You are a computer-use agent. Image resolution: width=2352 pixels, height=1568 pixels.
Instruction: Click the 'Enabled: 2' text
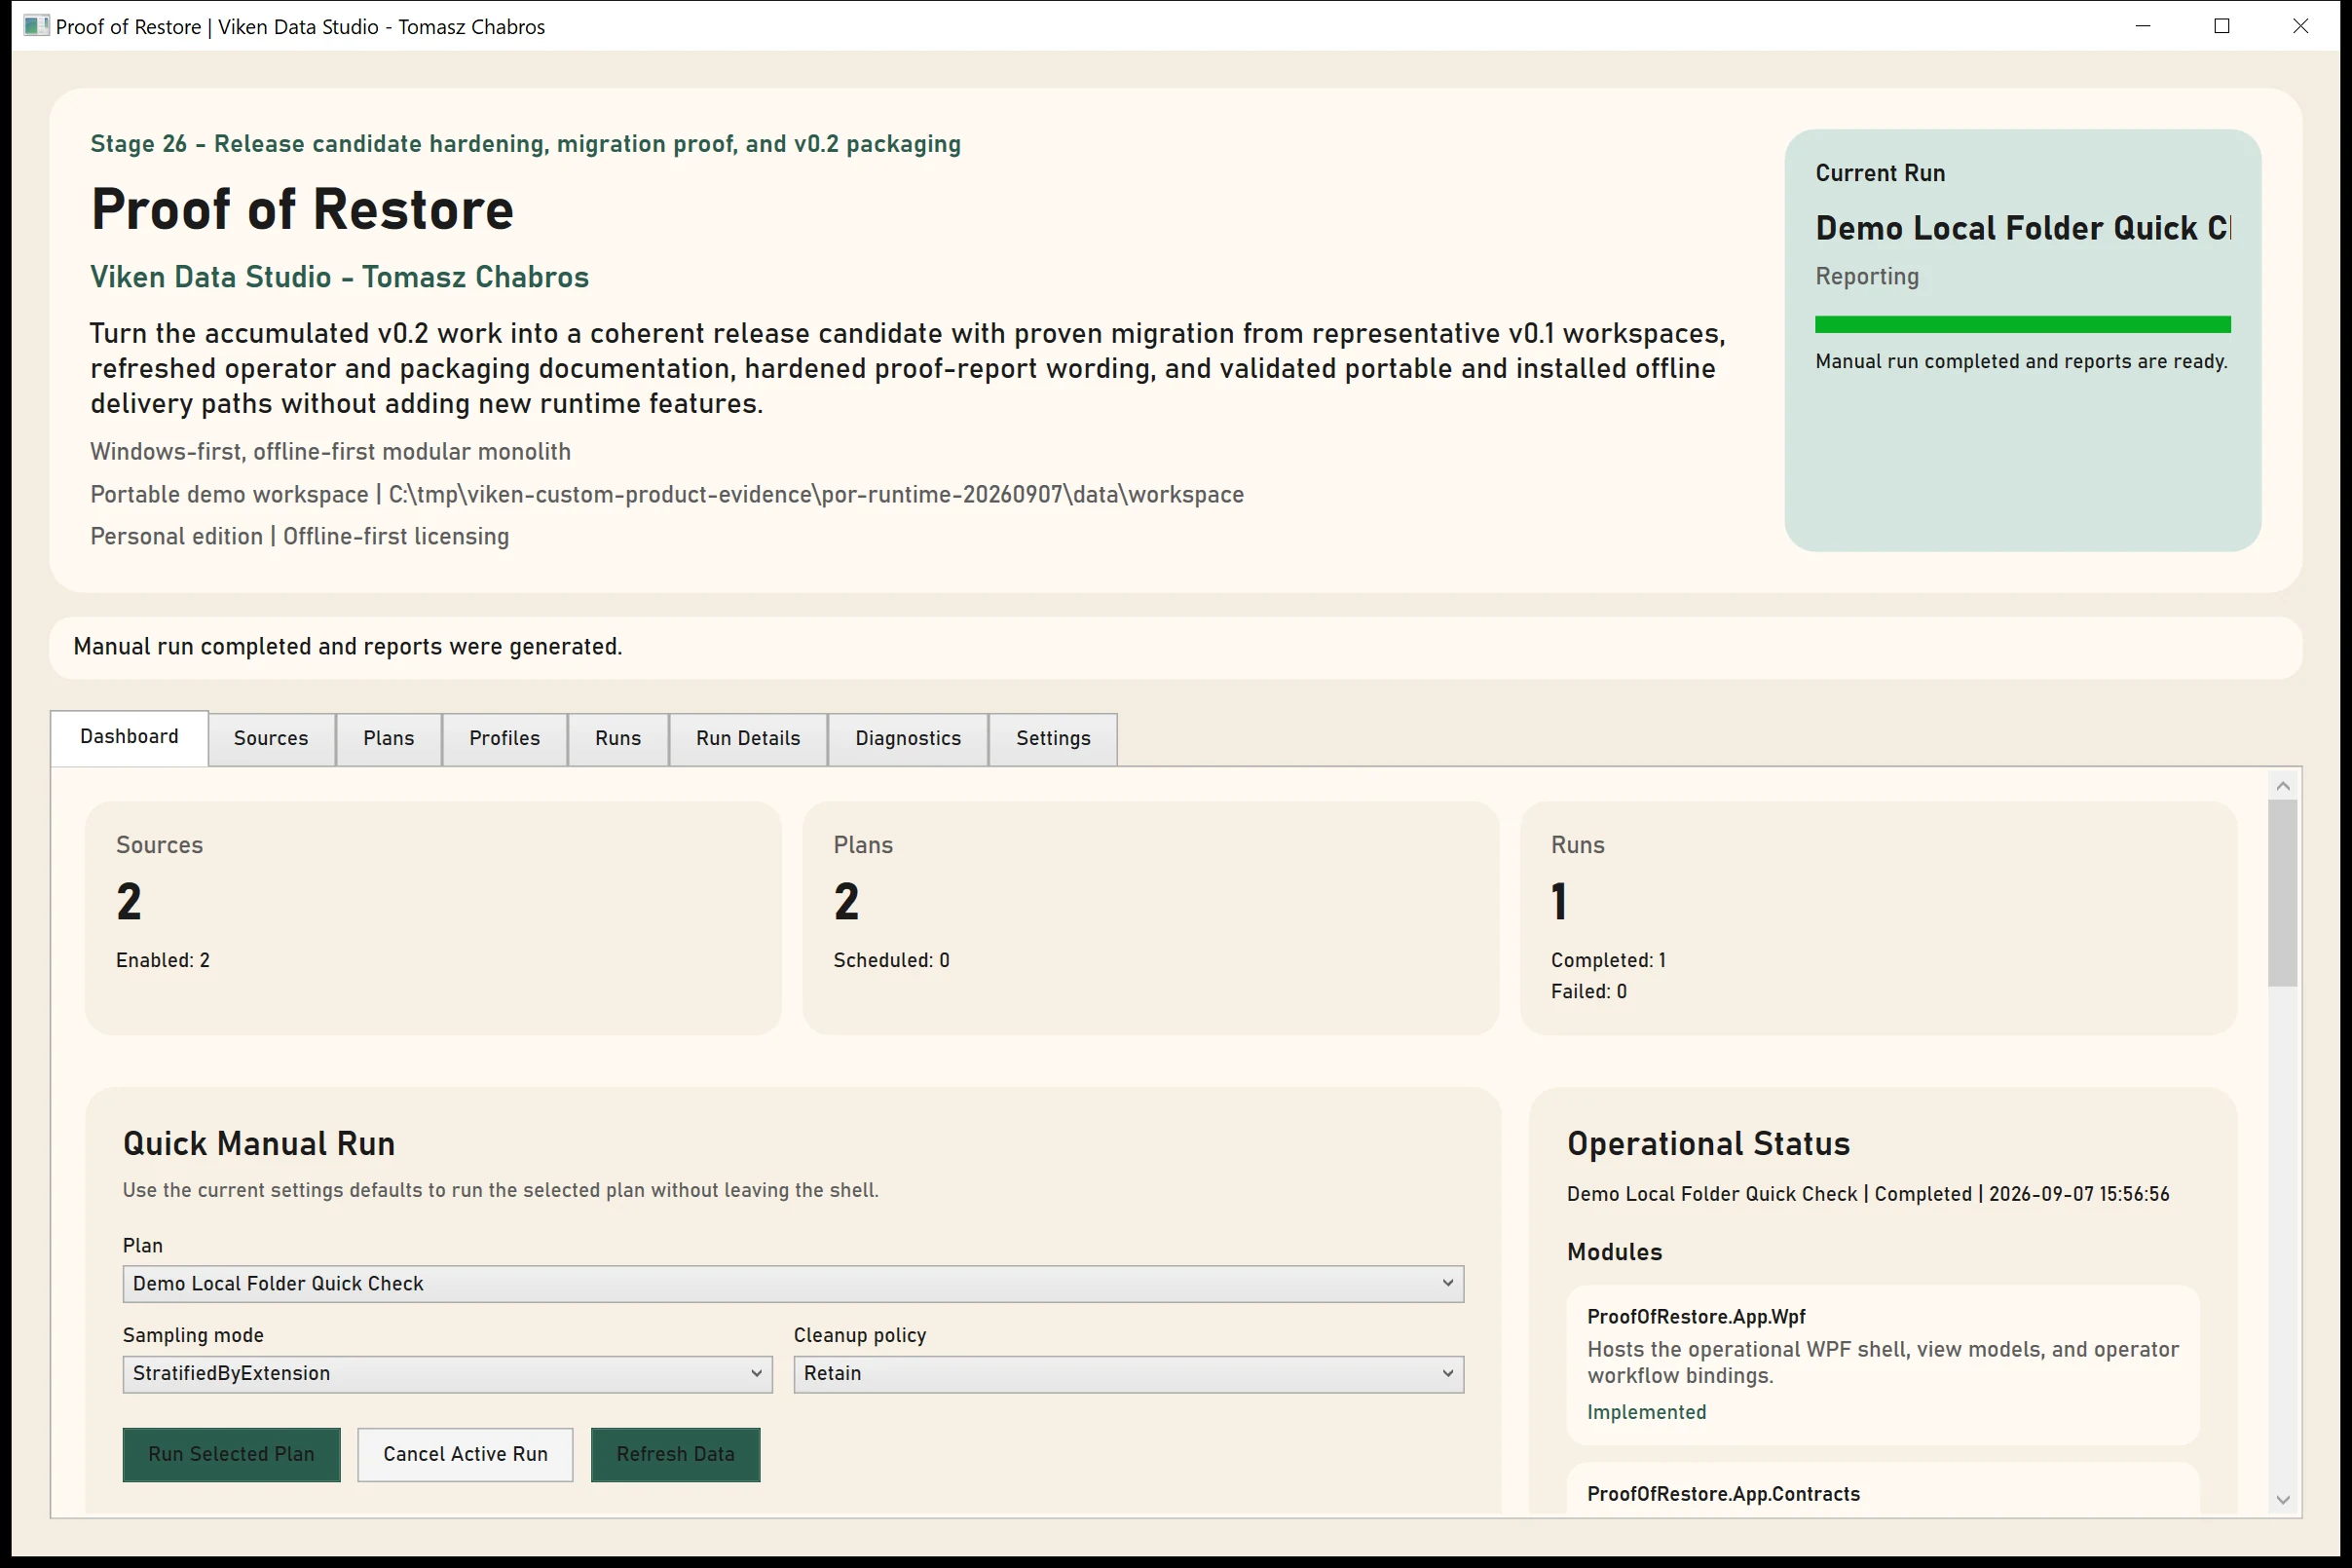tap(163, 960)
